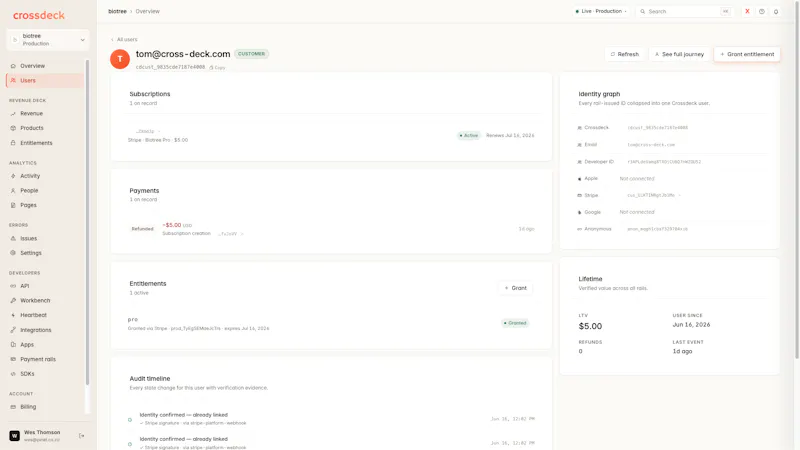This screenshot has height=450, width=800.
Task: Expand the Stripe subscription ID chevron
Action: [x=159, y=132]
